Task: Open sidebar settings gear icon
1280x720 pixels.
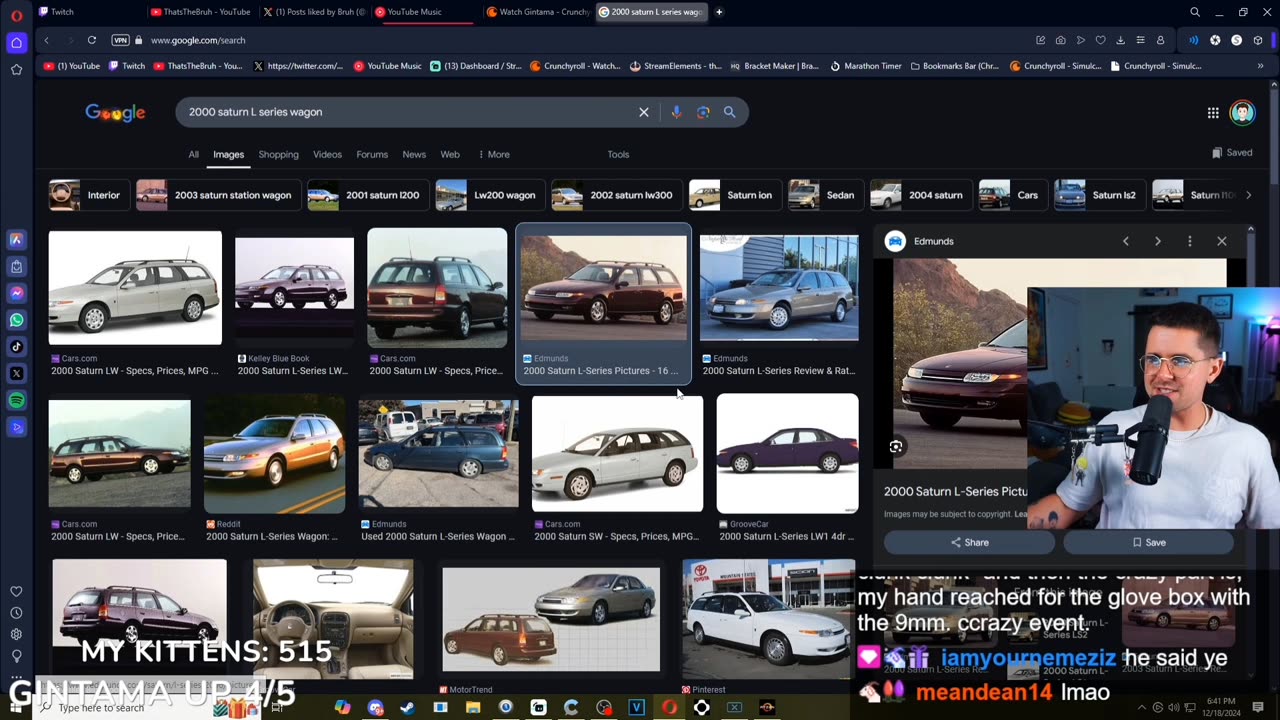Action: pyautogui.click(x=16, y=634)
